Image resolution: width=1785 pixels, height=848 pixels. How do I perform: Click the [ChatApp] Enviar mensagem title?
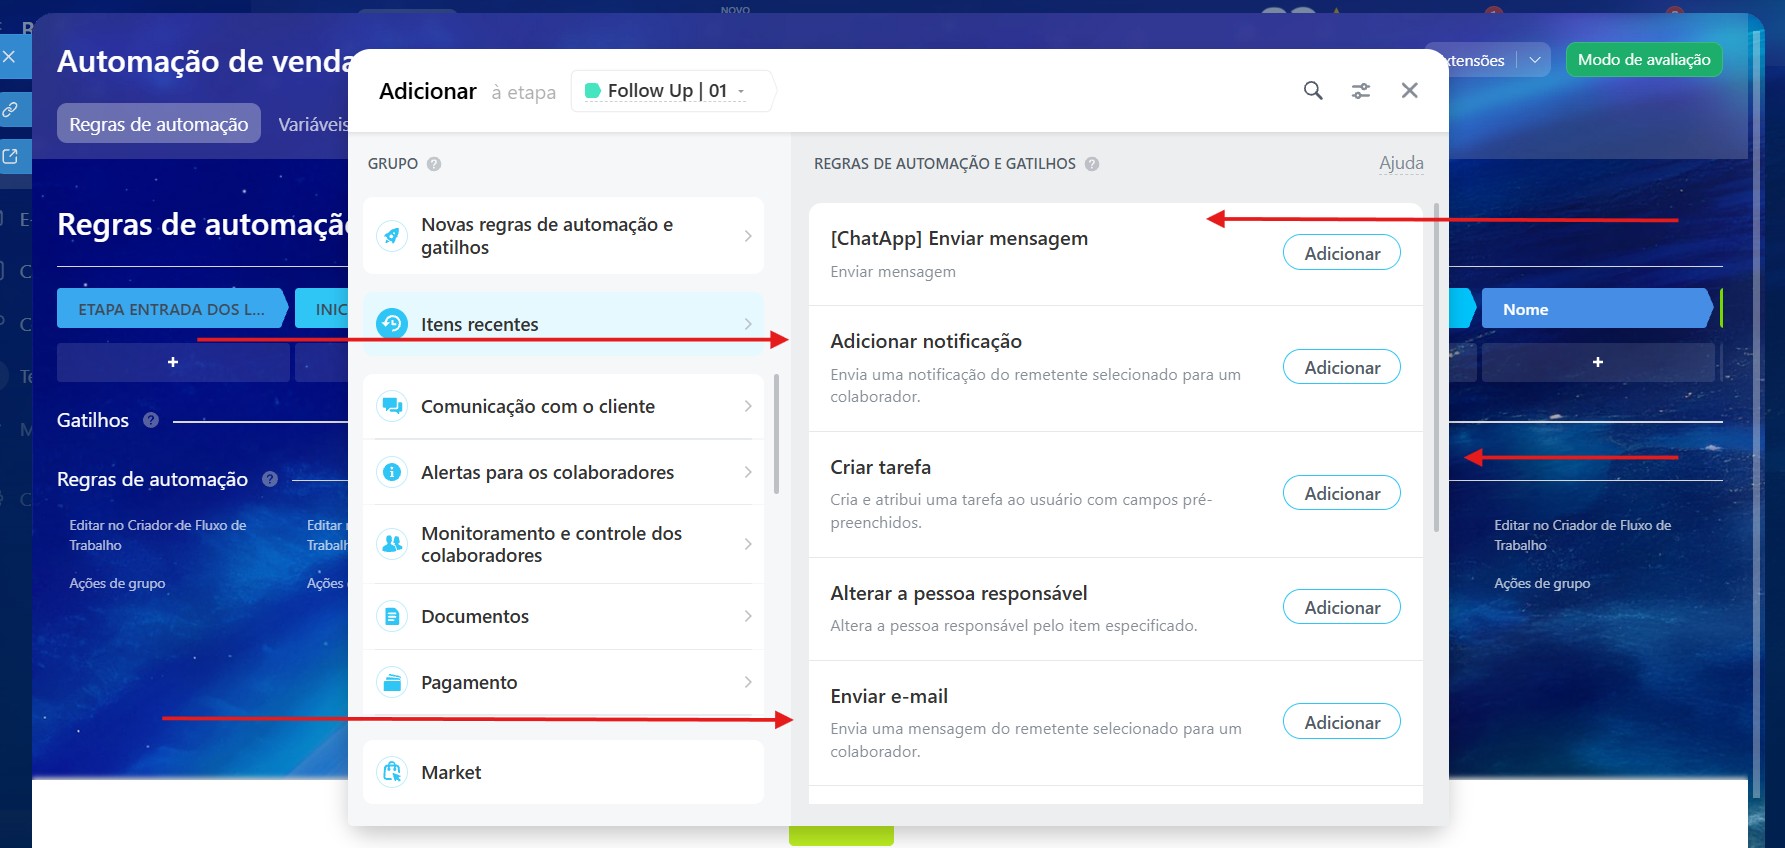pos(959,239)
